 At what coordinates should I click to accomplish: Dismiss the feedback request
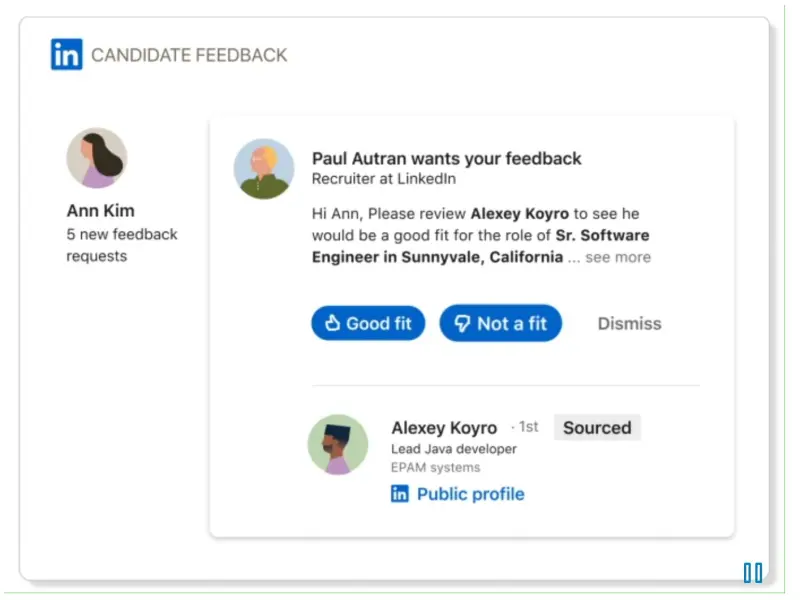[629, 324]
